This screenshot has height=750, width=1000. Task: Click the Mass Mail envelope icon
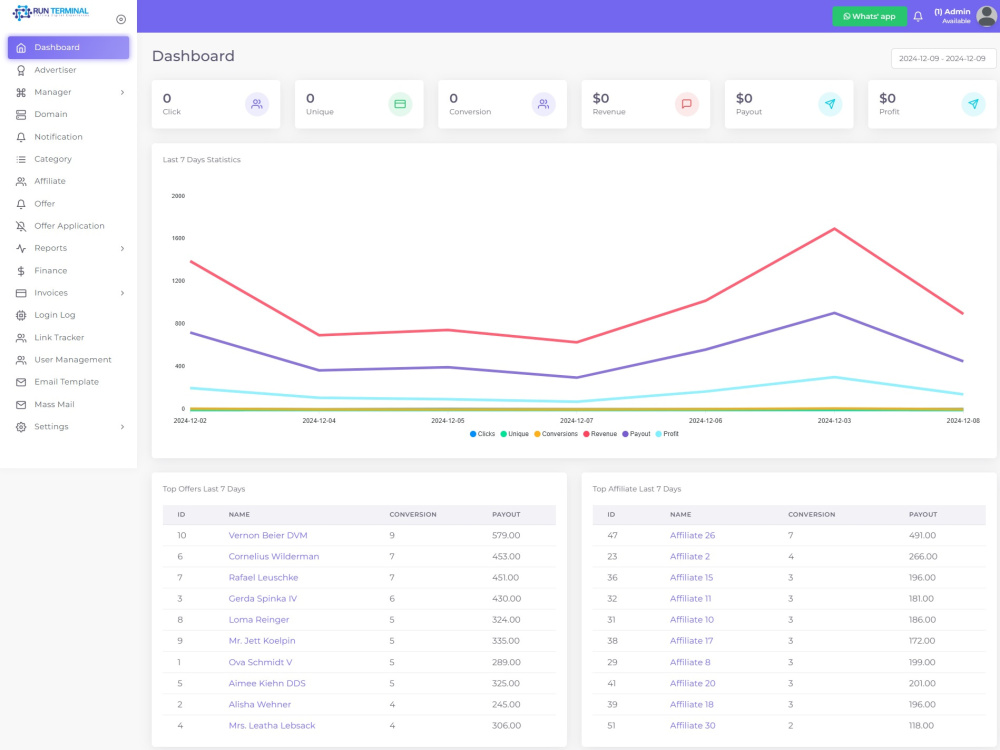click(21, 405)
